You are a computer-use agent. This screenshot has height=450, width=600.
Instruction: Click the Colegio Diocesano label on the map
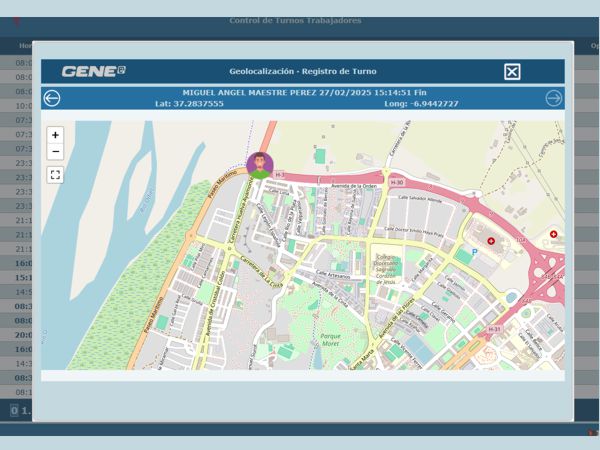click(x=388, y=262)
